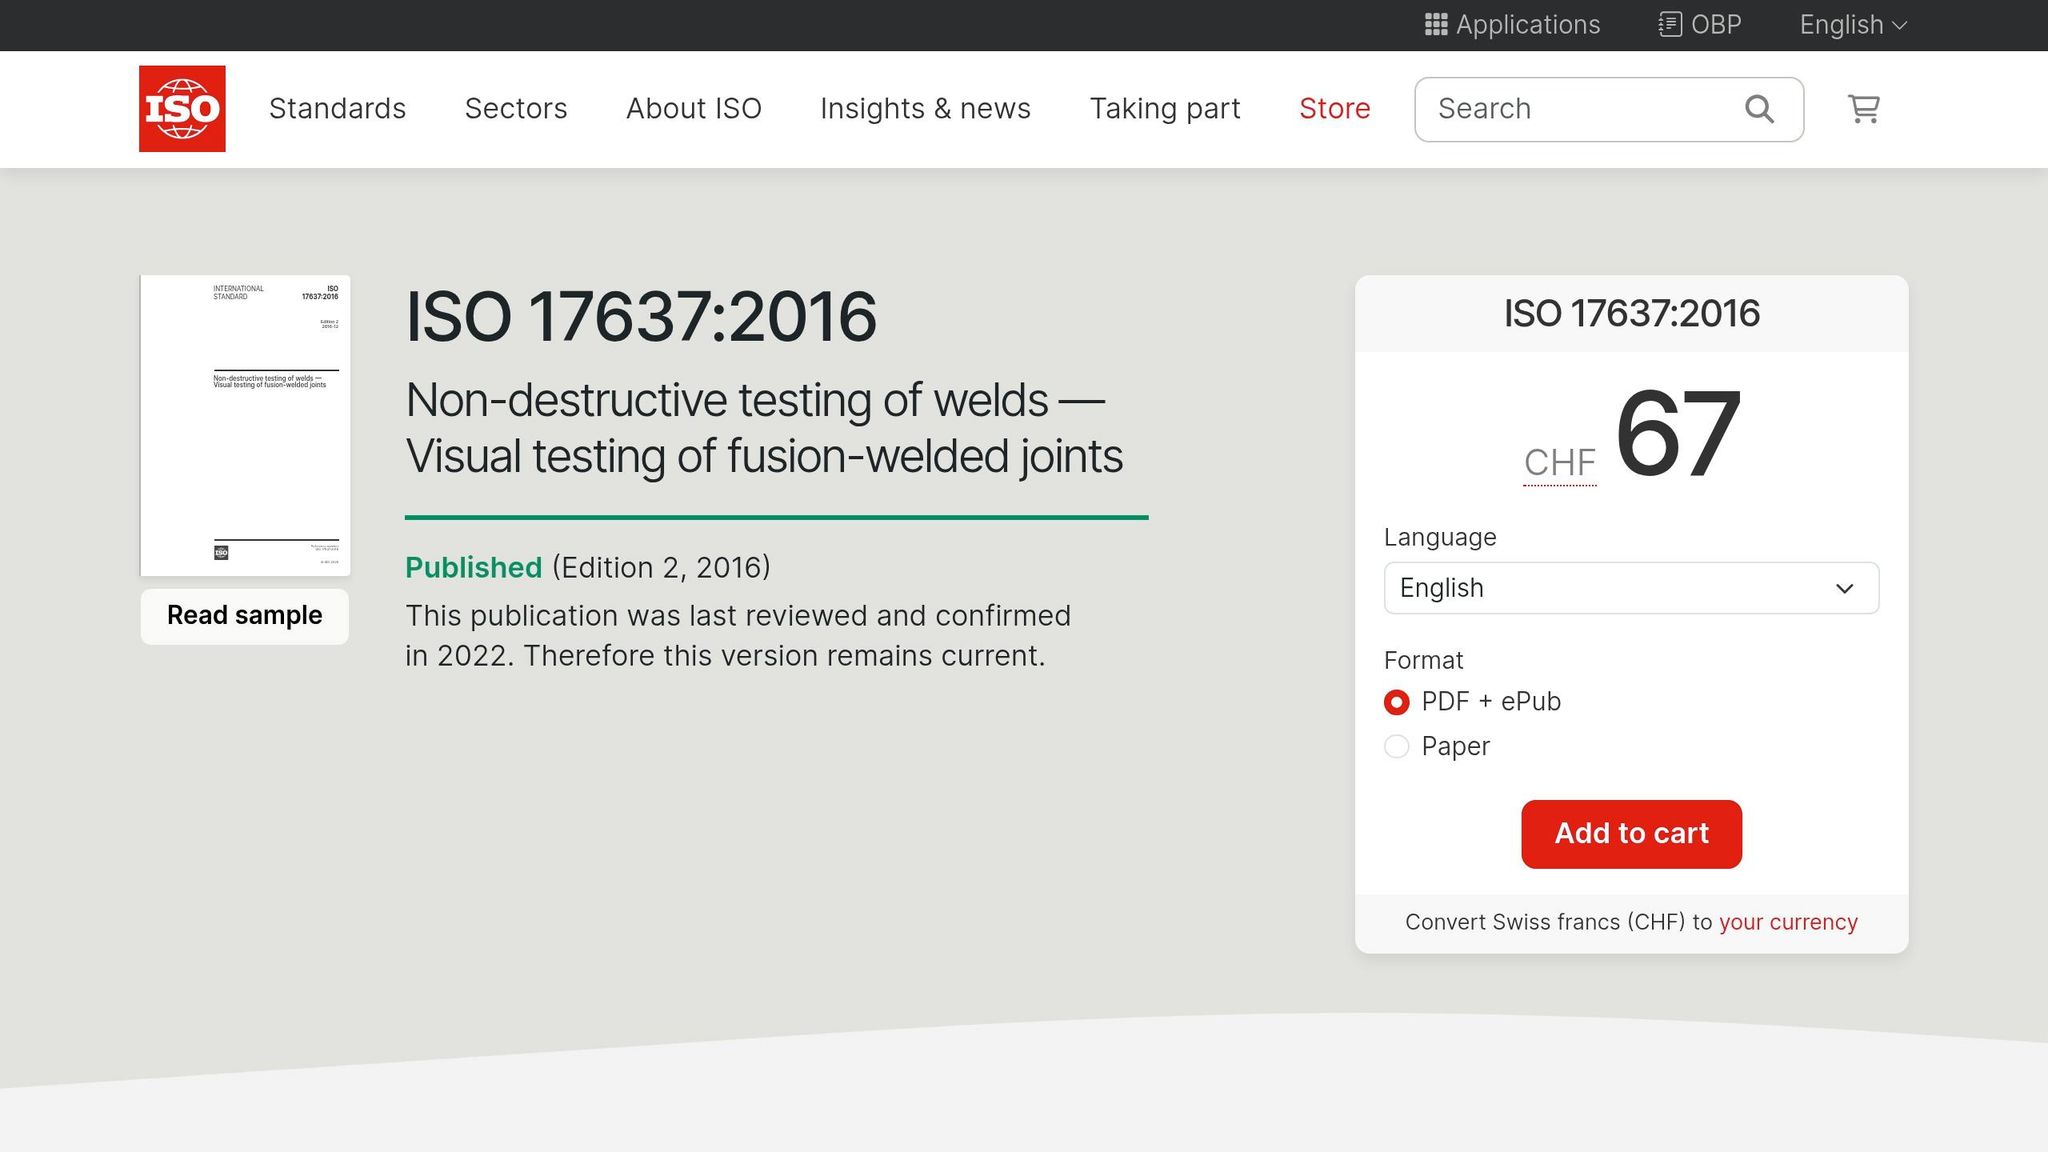Click the Read sample button
Image resolution: width=2048 pixels, height=1152 pixels.
(243, 615)
